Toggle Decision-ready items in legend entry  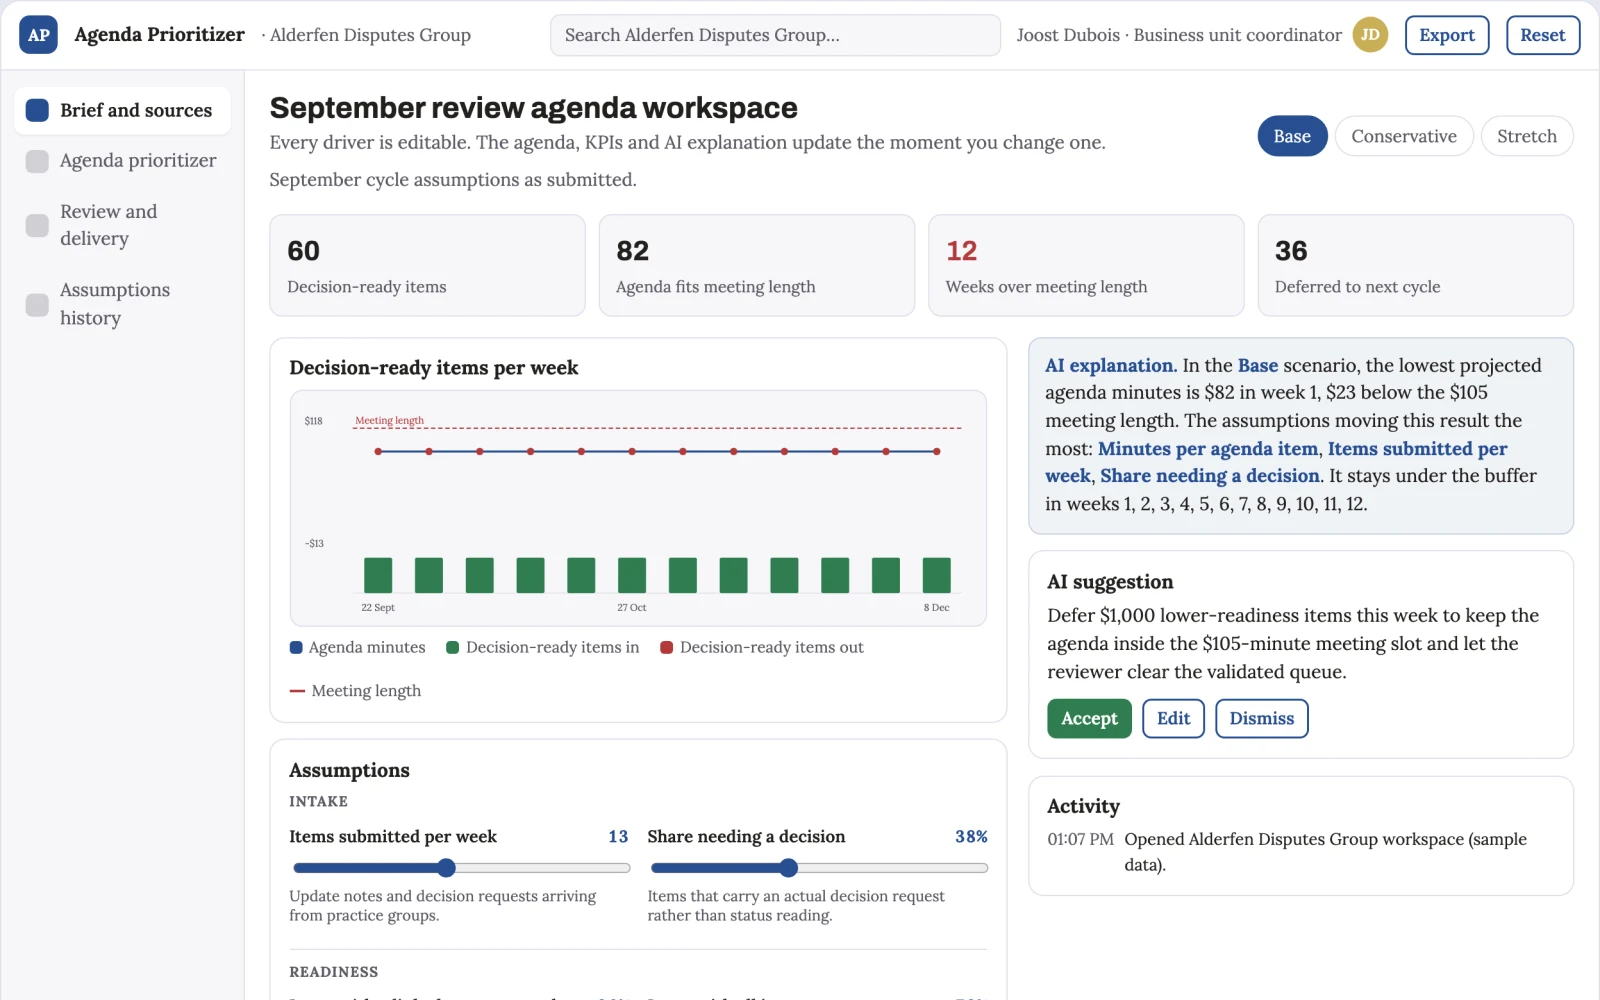[542, 647]
